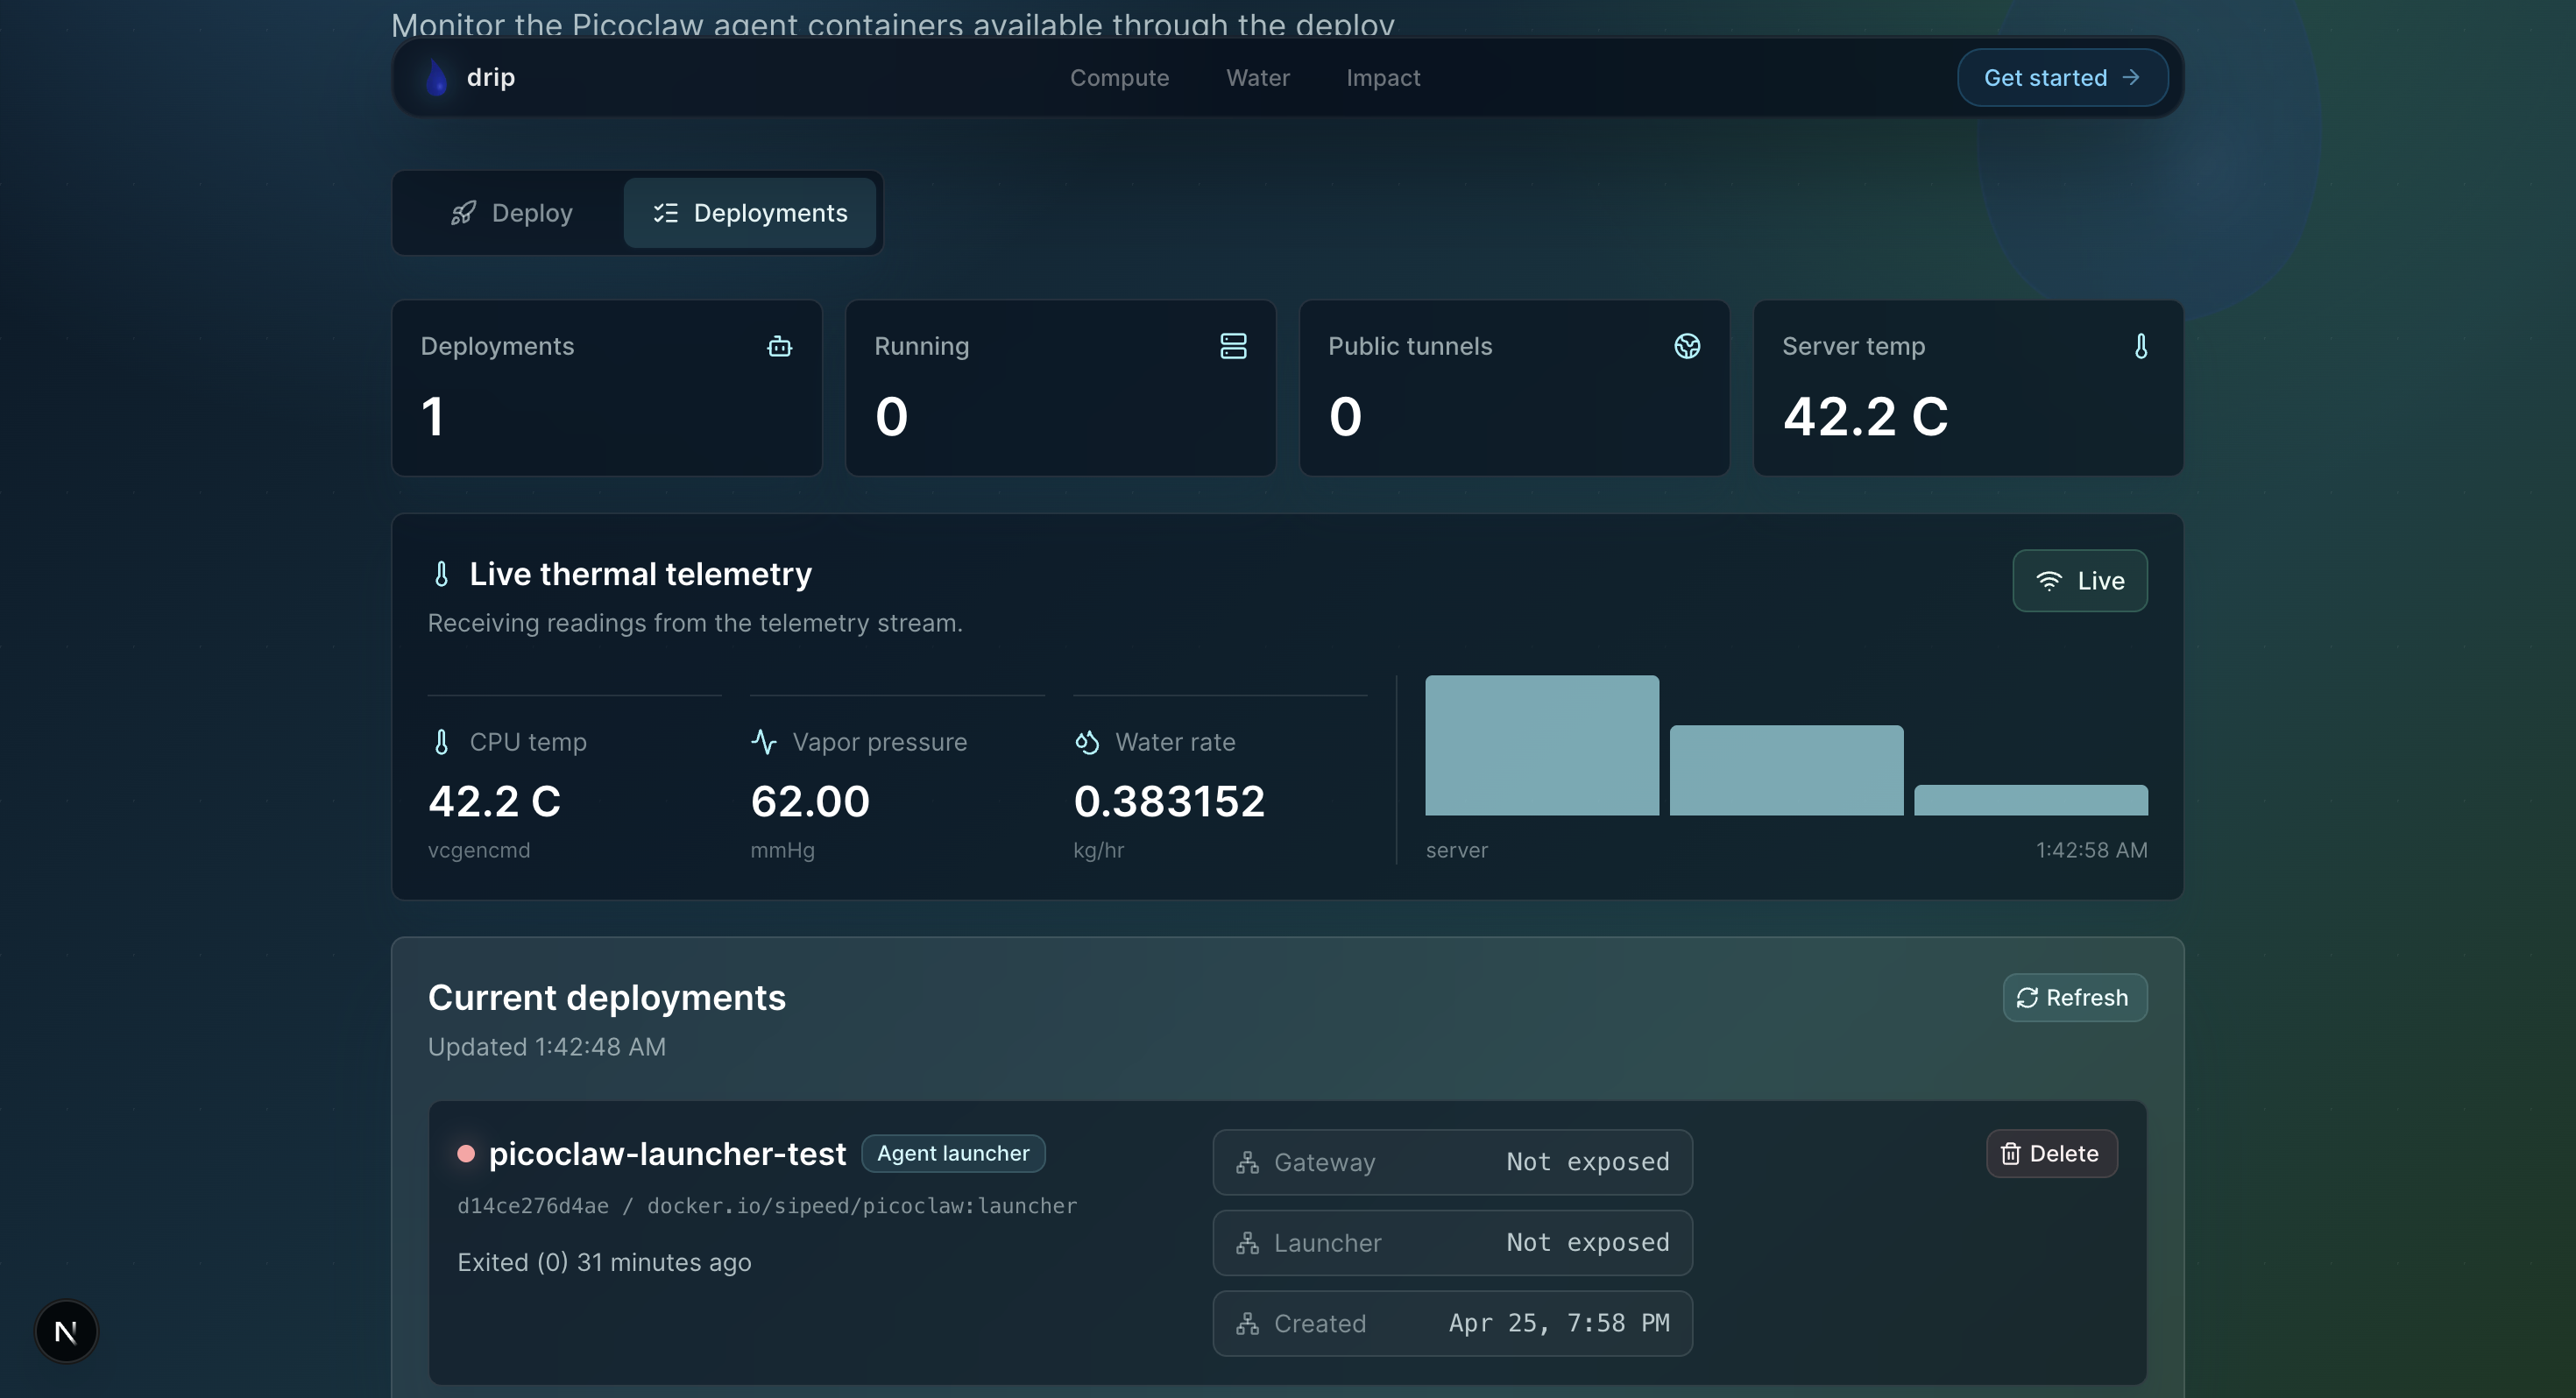The image size is (2576, 1398).
Task: Switch to the Deploy tab
Action: (511, 213)
